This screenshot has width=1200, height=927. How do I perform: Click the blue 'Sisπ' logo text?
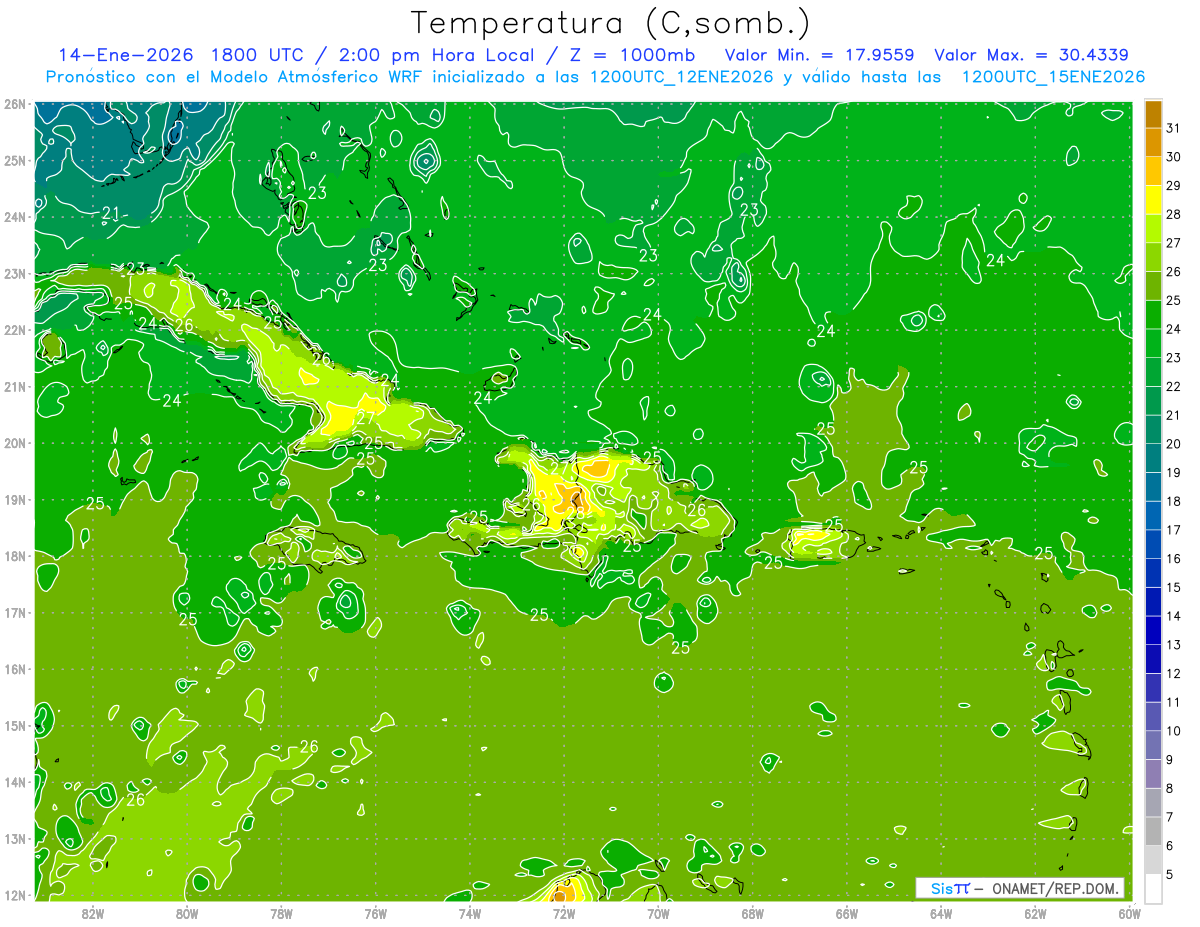click(x=950, y=888)
